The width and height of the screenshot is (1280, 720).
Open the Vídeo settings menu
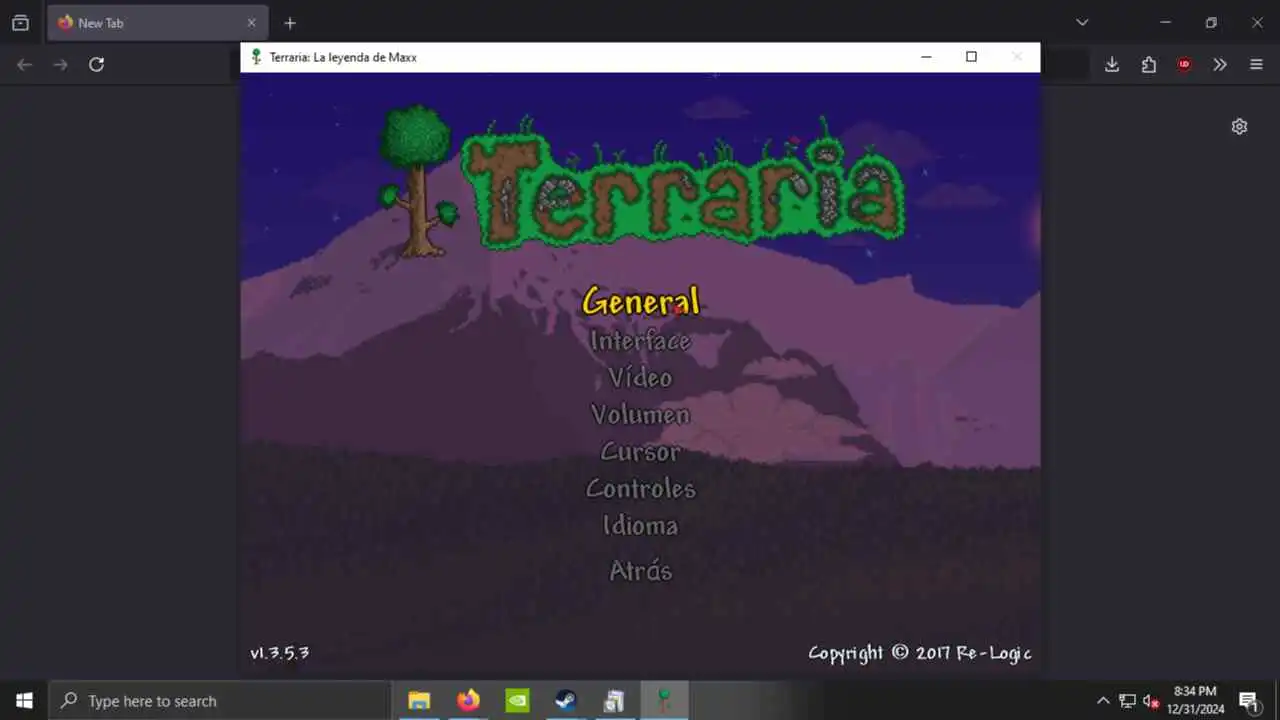tap(640, 377)
